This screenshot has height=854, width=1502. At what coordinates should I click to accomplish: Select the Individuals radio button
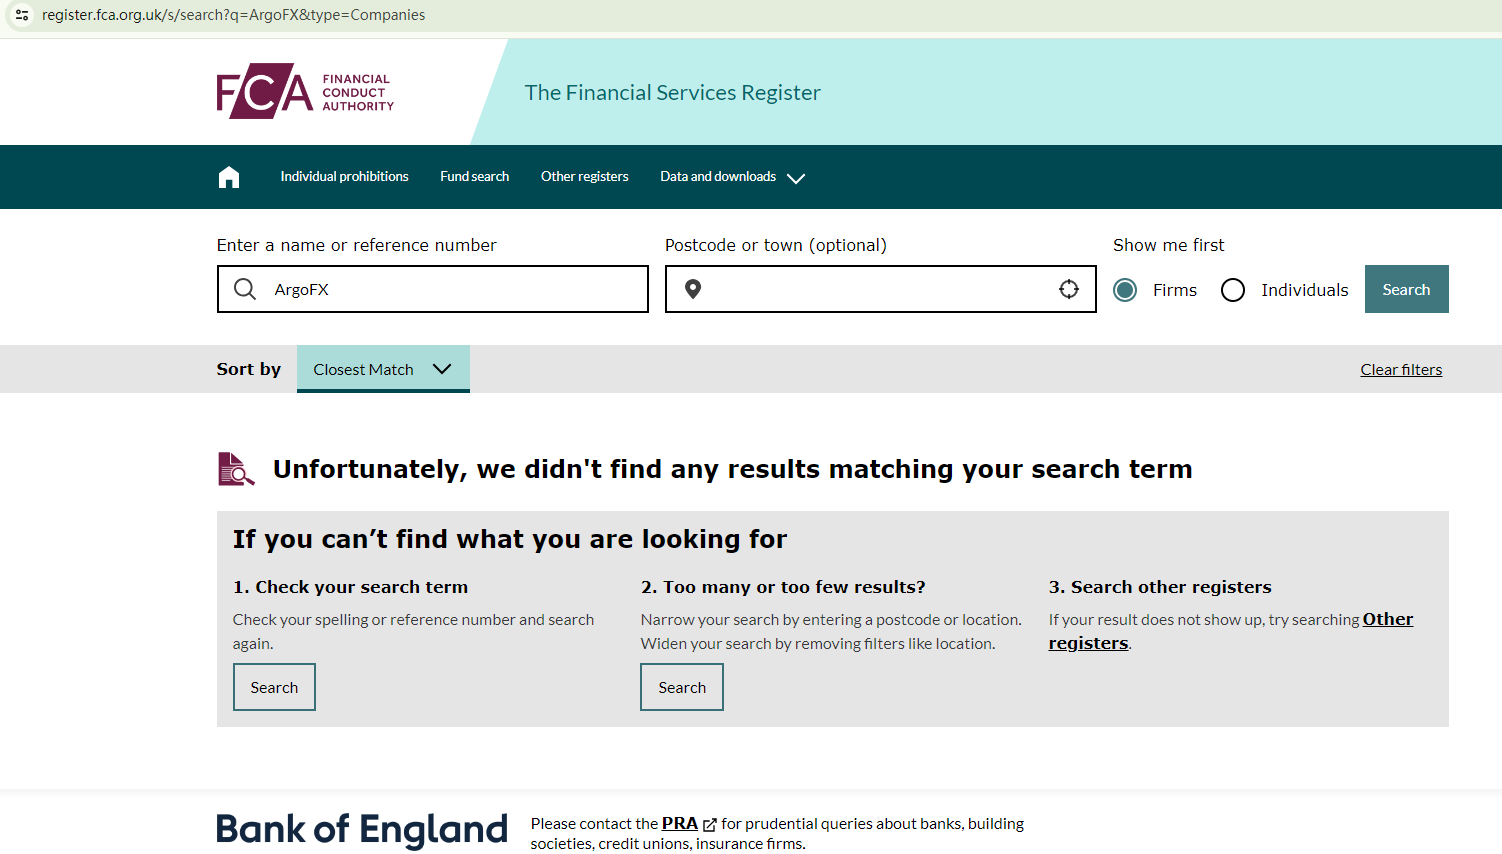[1233, 290]
